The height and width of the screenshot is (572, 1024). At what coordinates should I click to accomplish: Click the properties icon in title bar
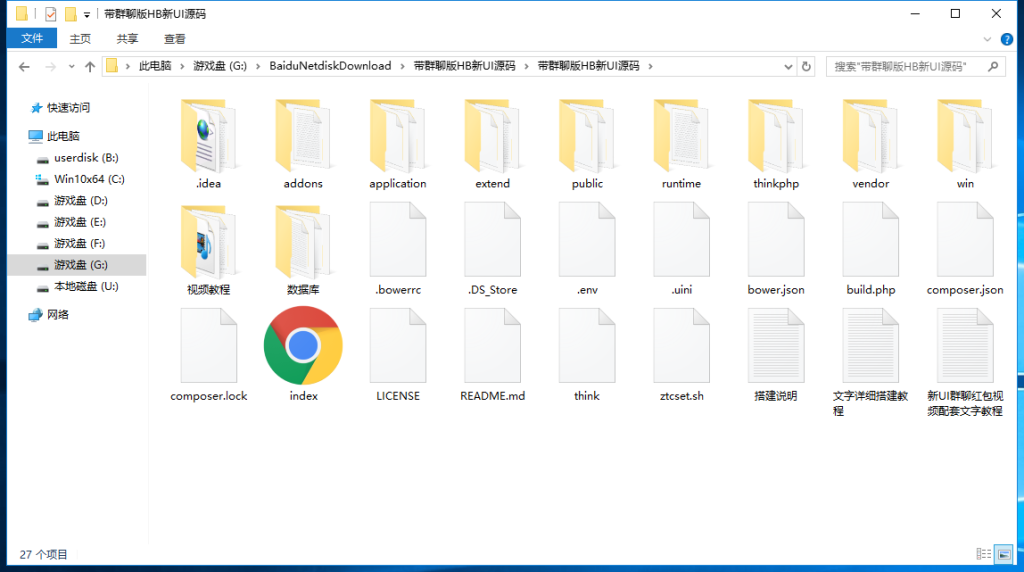pyautogui.click(x=50, y=14)
